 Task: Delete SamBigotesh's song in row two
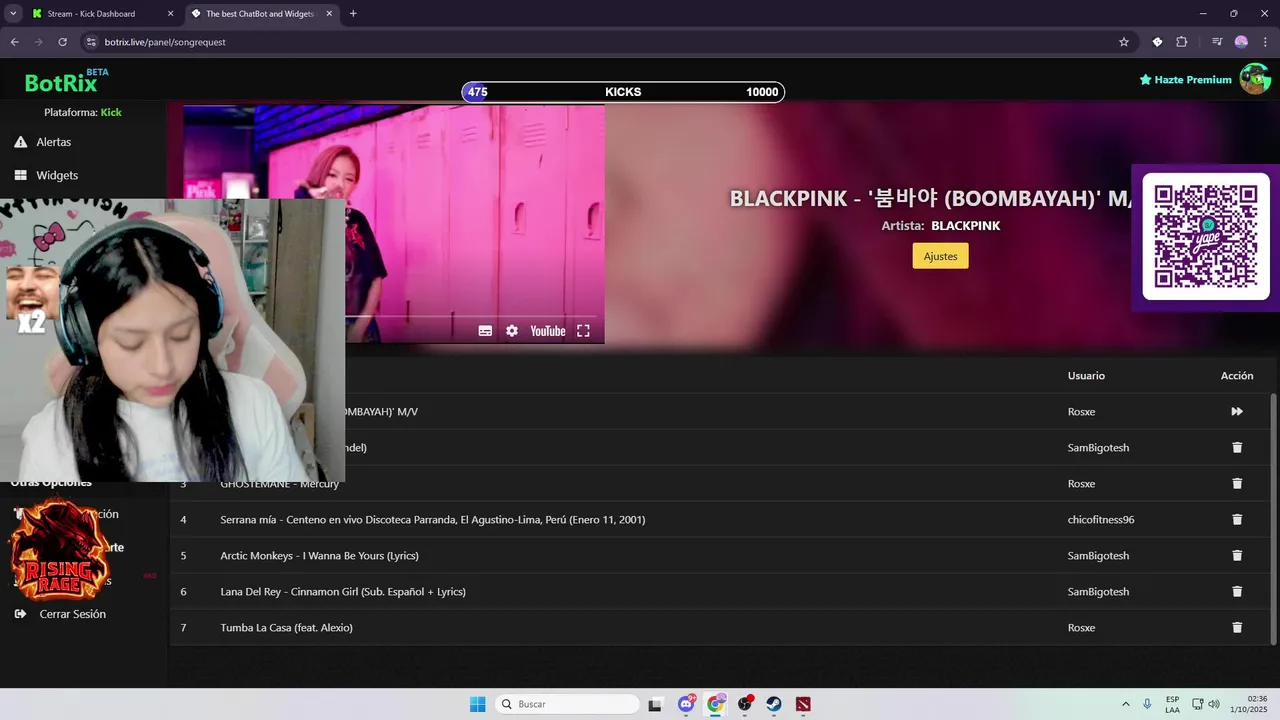click(x=1237, y=447)
